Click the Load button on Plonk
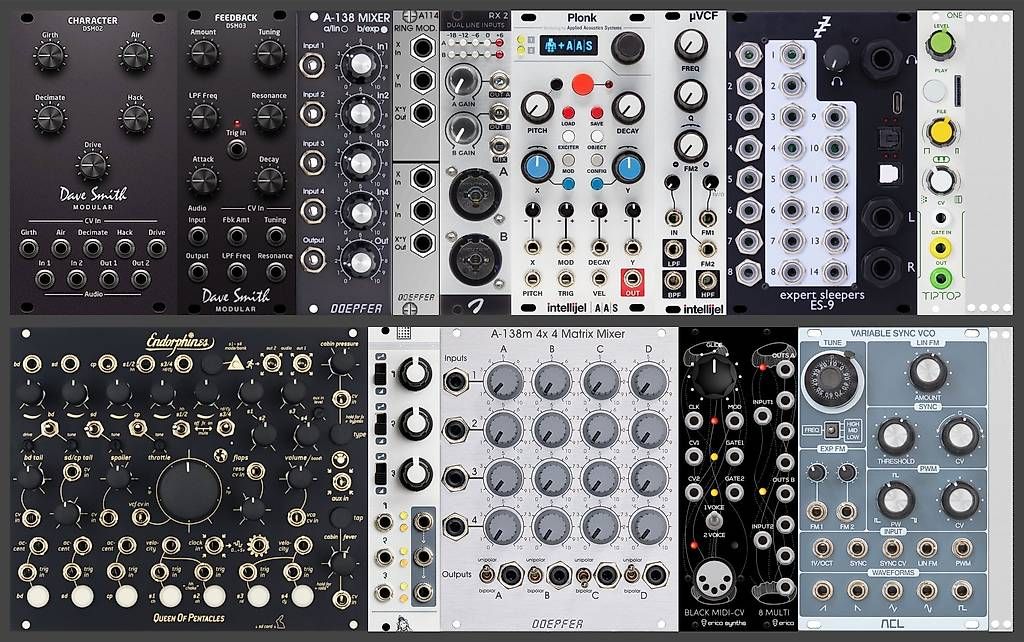The height and width of the screenshot is (642, 1024). 568,112
